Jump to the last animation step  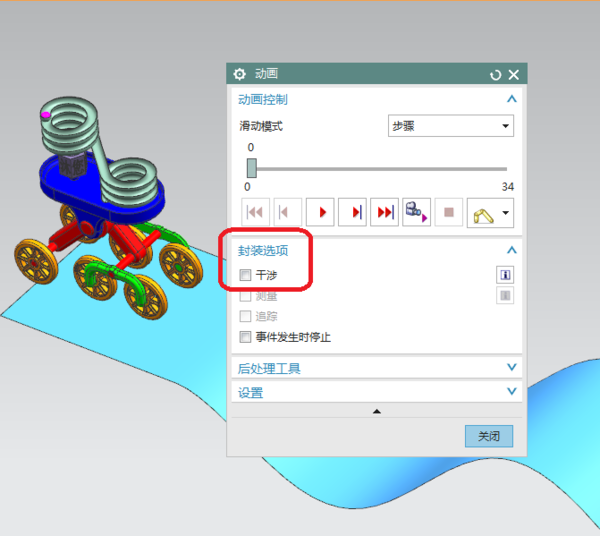tap(385, 212)
